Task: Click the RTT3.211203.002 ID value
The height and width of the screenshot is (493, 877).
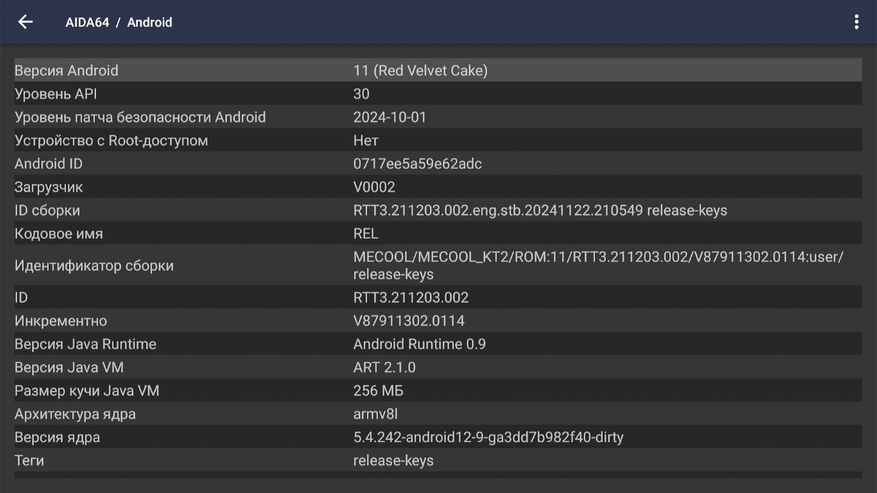Action: click(411, 298)
